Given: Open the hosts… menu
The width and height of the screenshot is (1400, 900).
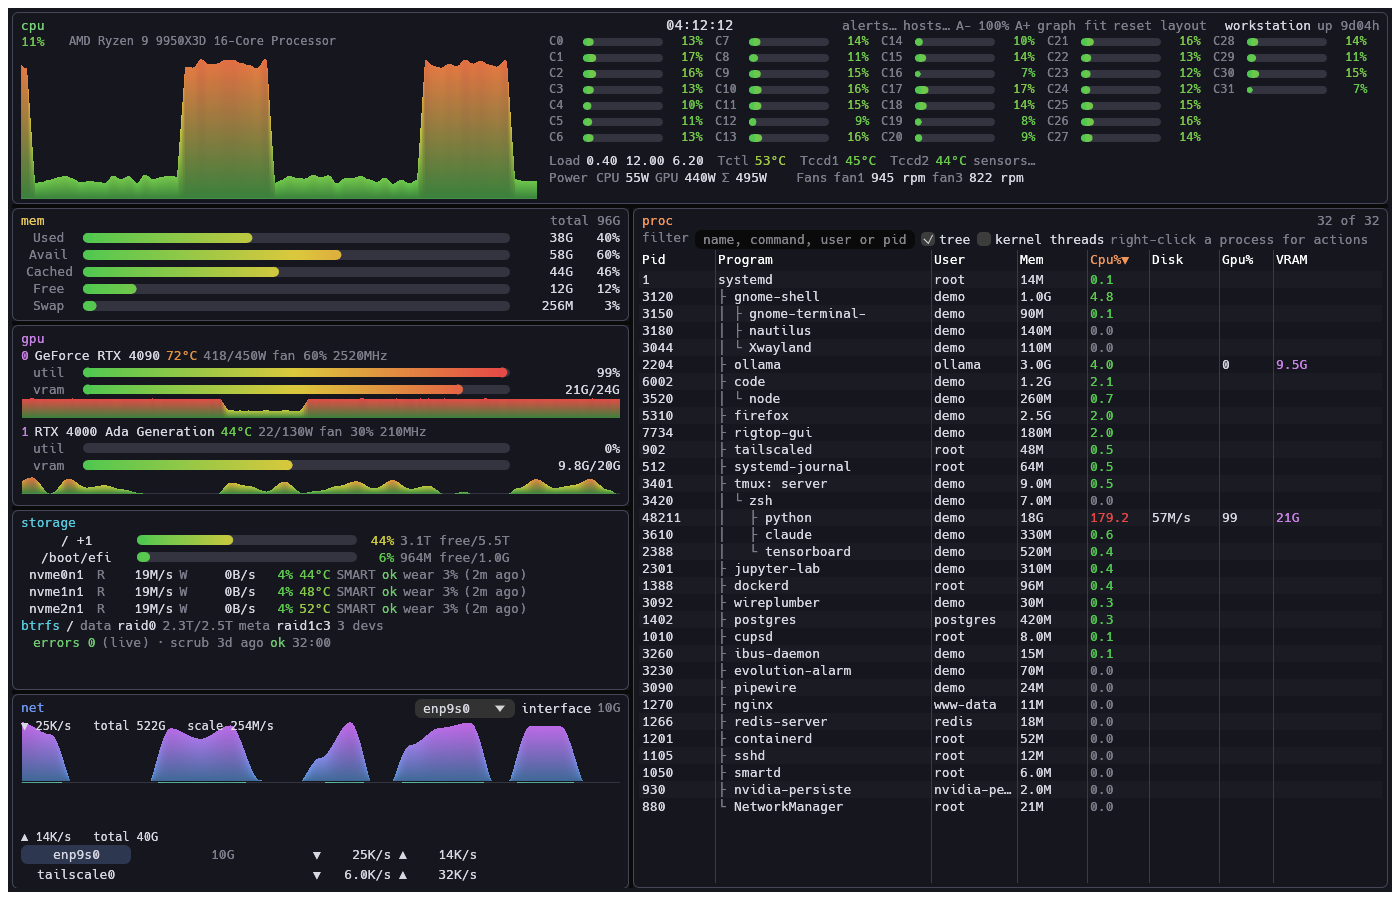Looking at the screenshot, I should point(927,26).
